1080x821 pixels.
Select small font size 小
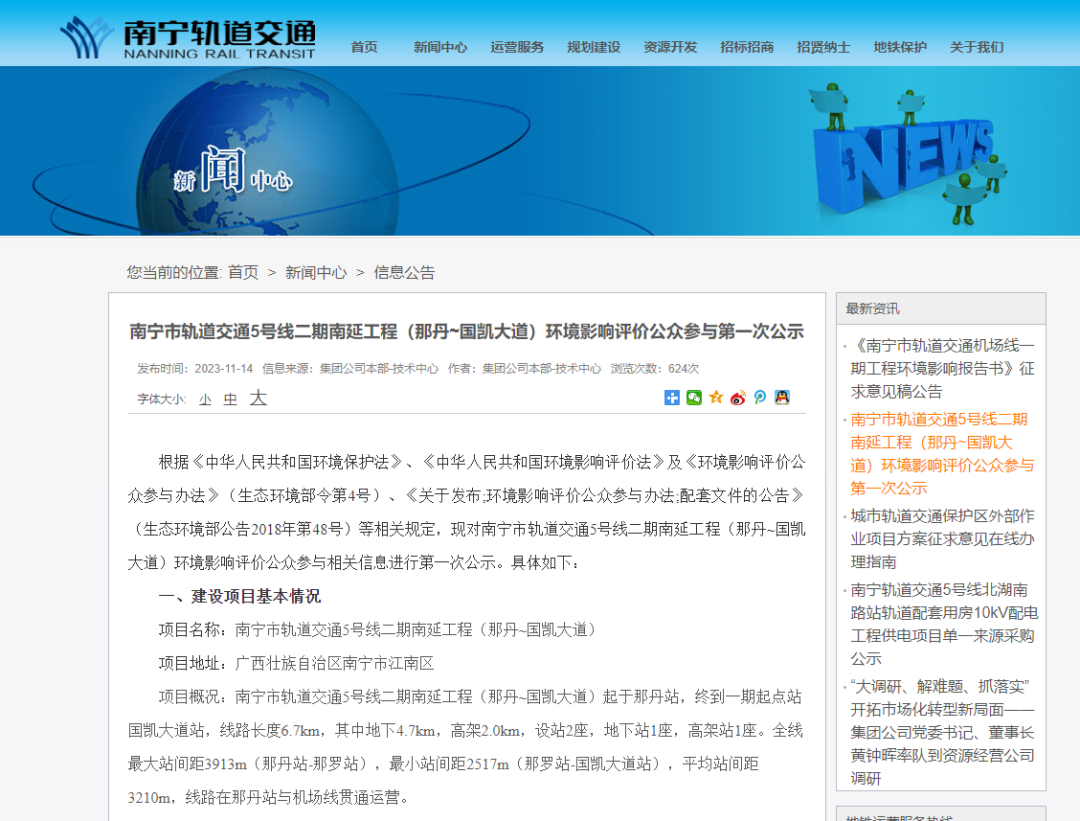pyautogui.click(x=203, y=397)
